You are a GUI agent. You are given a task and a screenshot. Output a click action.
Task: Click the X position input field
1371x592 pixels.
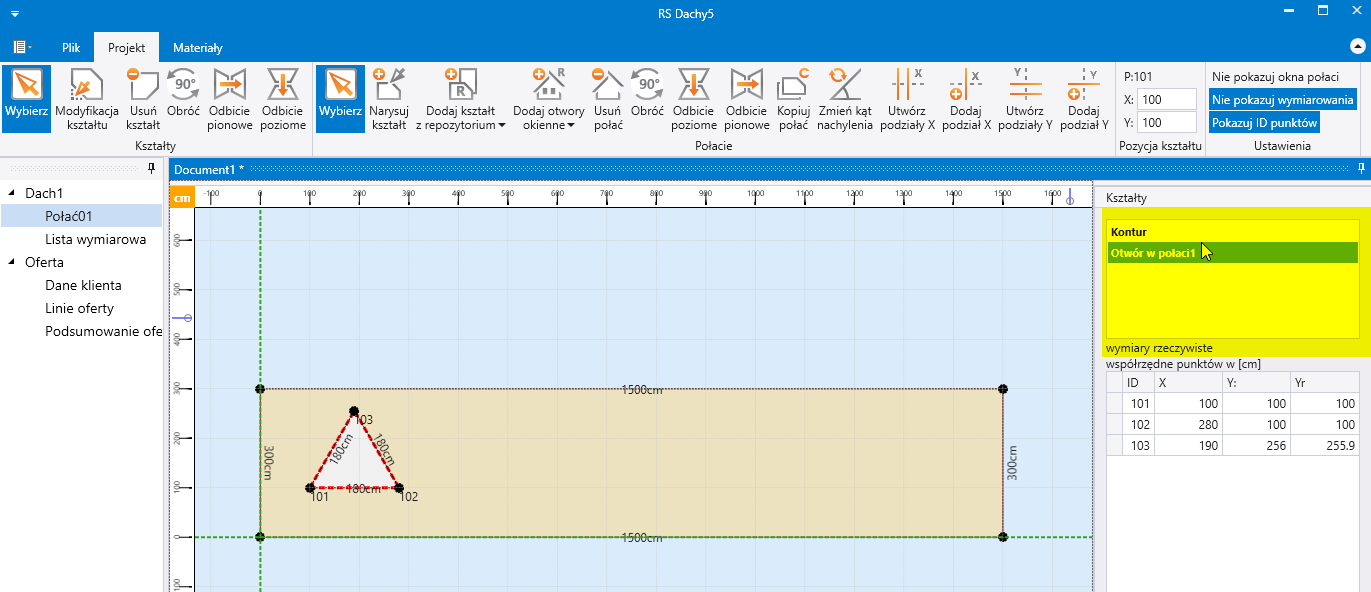1166,99
